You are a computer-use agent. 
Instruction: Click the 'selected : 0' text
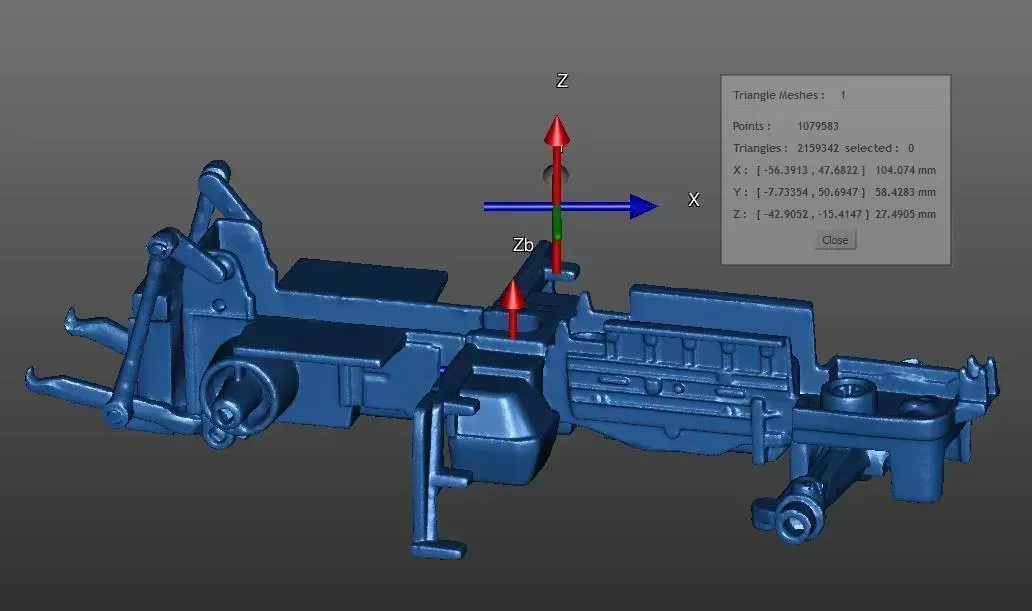879,148
